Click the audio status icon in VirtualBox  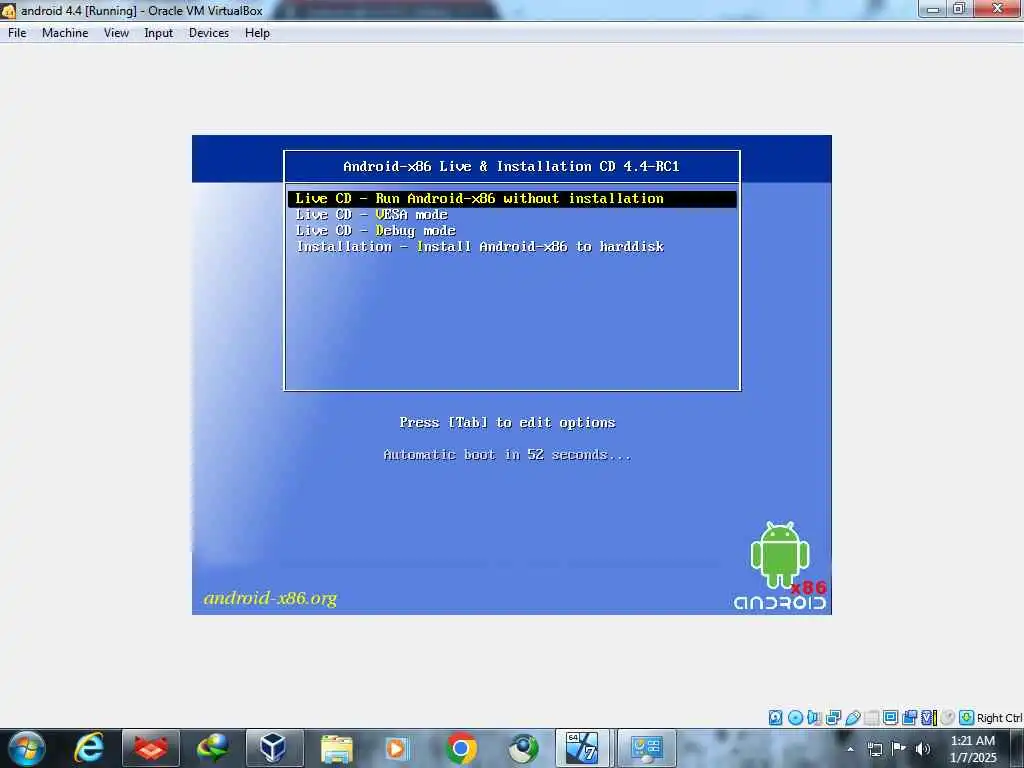pyautogui.click(x=814, y=718)
